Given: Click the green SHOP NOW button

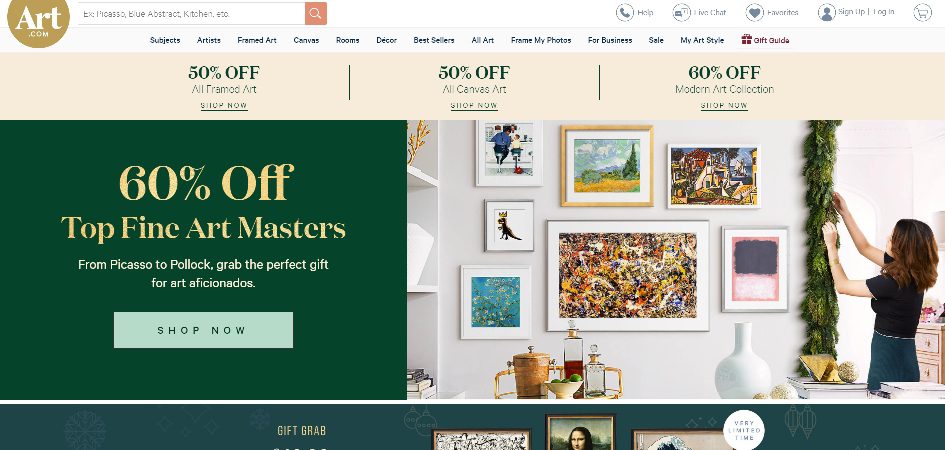Looking at the screenshot, I should coord(203,330).
